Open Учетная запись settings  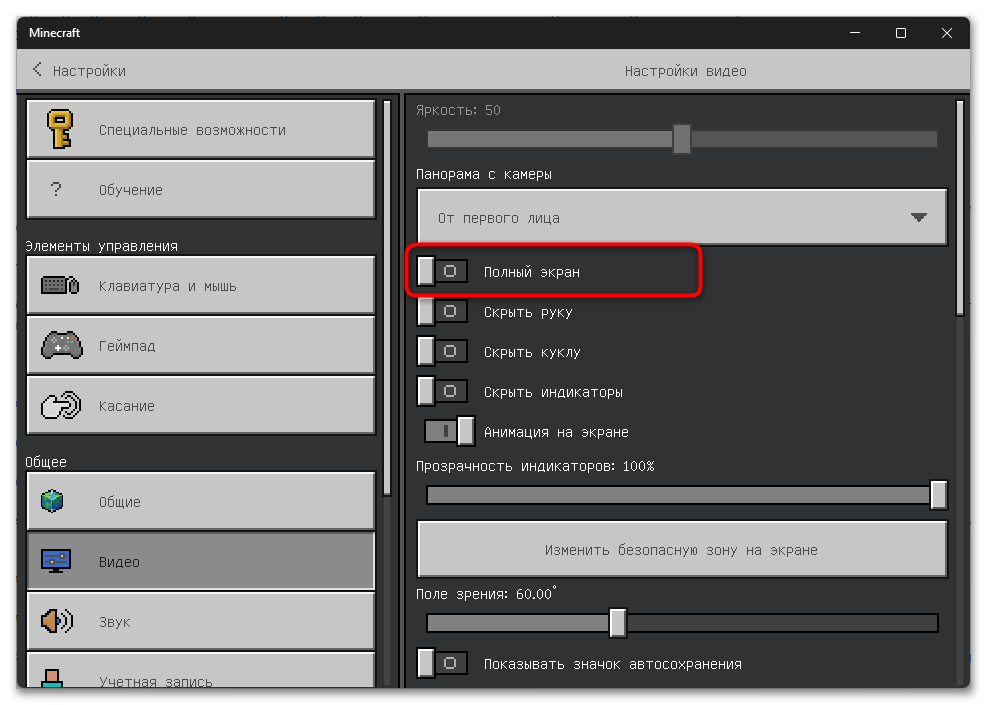pos(201,671)
